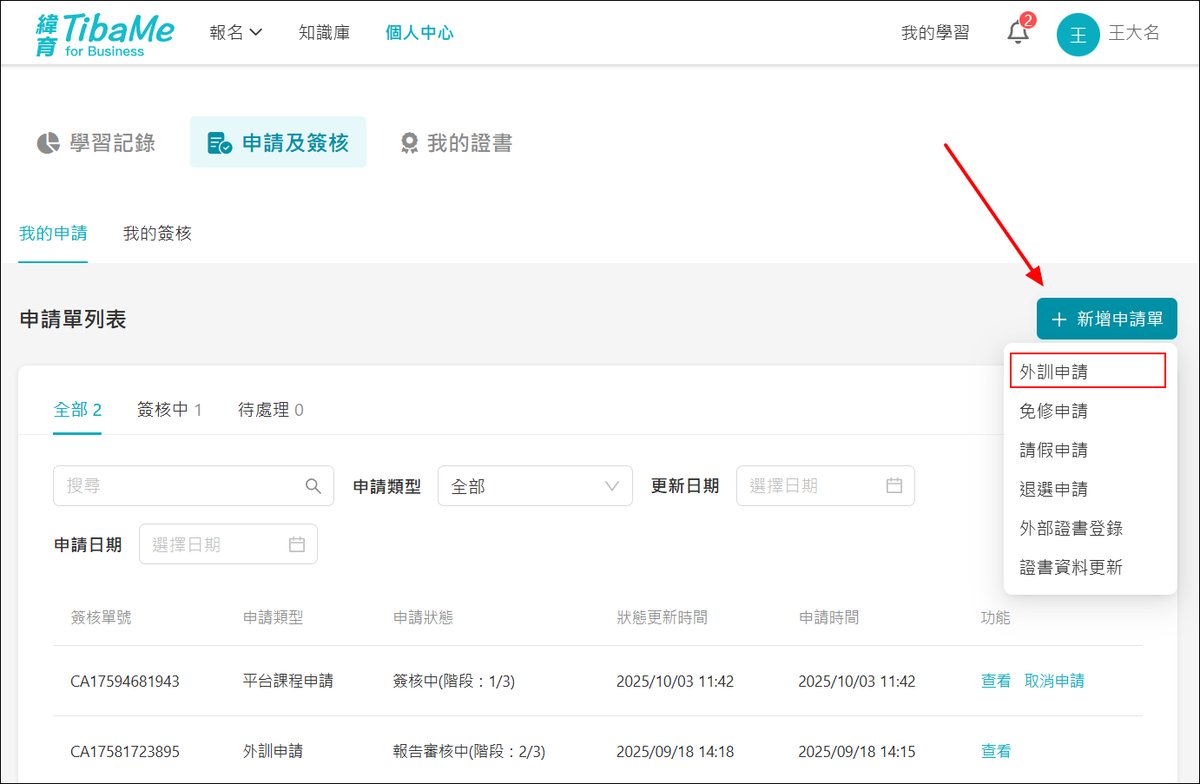Open the 更新日期 calendar icon
Screen dimensions: 1200x784
894,486
